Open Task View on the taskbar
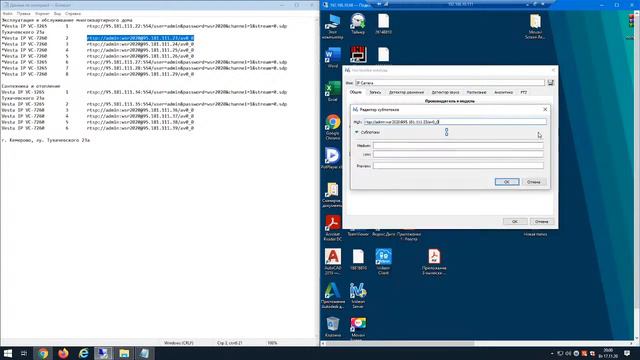The width and height of the screenshot is (640, 360). click(24, 353)
